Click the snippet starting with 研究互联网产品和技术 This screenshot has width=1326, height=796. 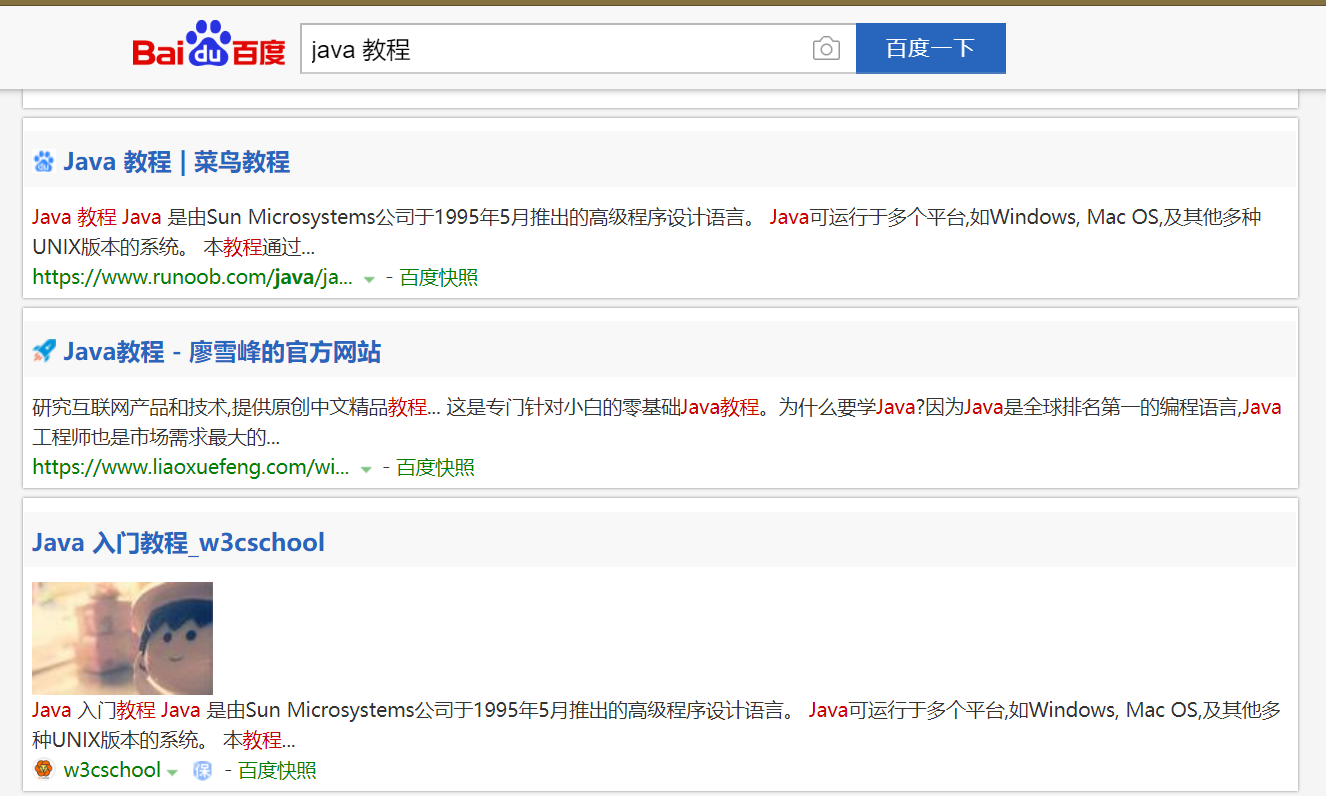[657, 421]
